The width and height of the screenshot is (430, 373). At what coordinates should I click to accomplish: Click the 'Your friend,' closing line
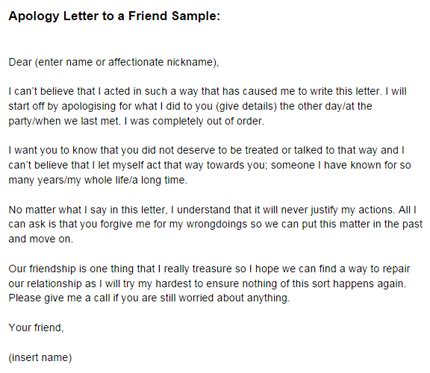(36, 328)
